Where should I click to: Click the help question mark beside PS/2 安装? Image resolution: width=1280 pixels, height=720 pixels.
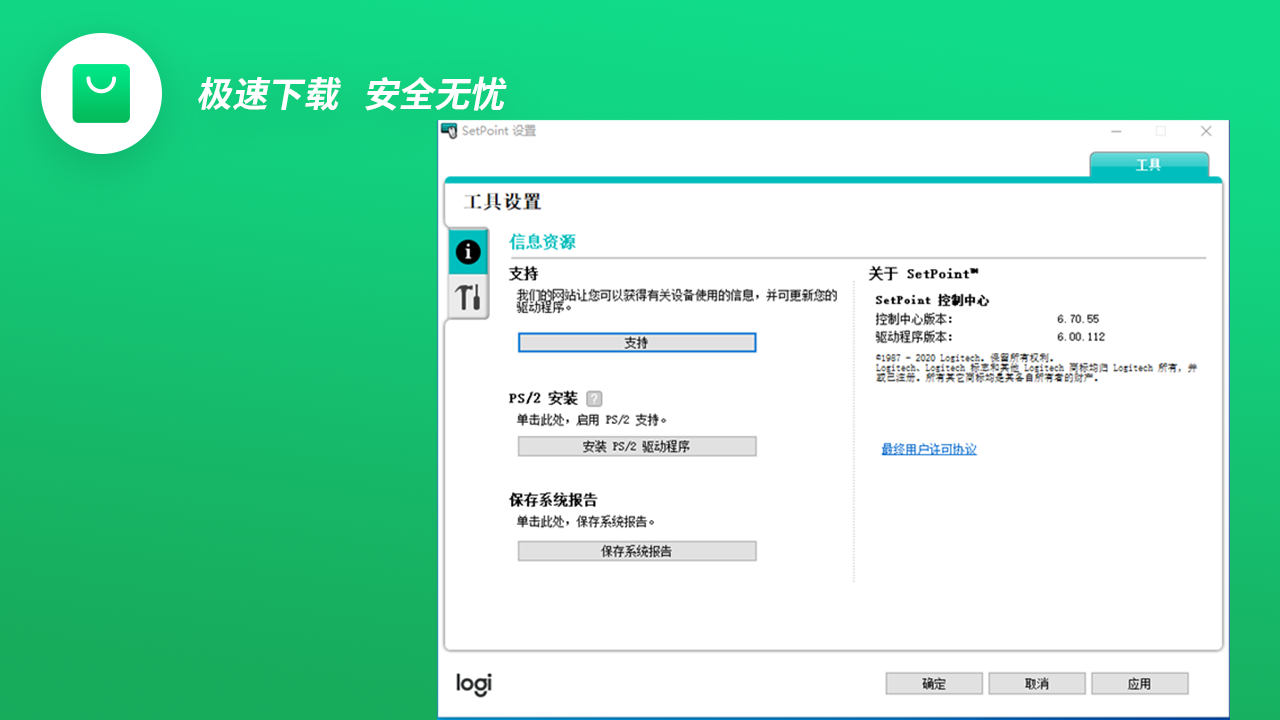[593, 398]
